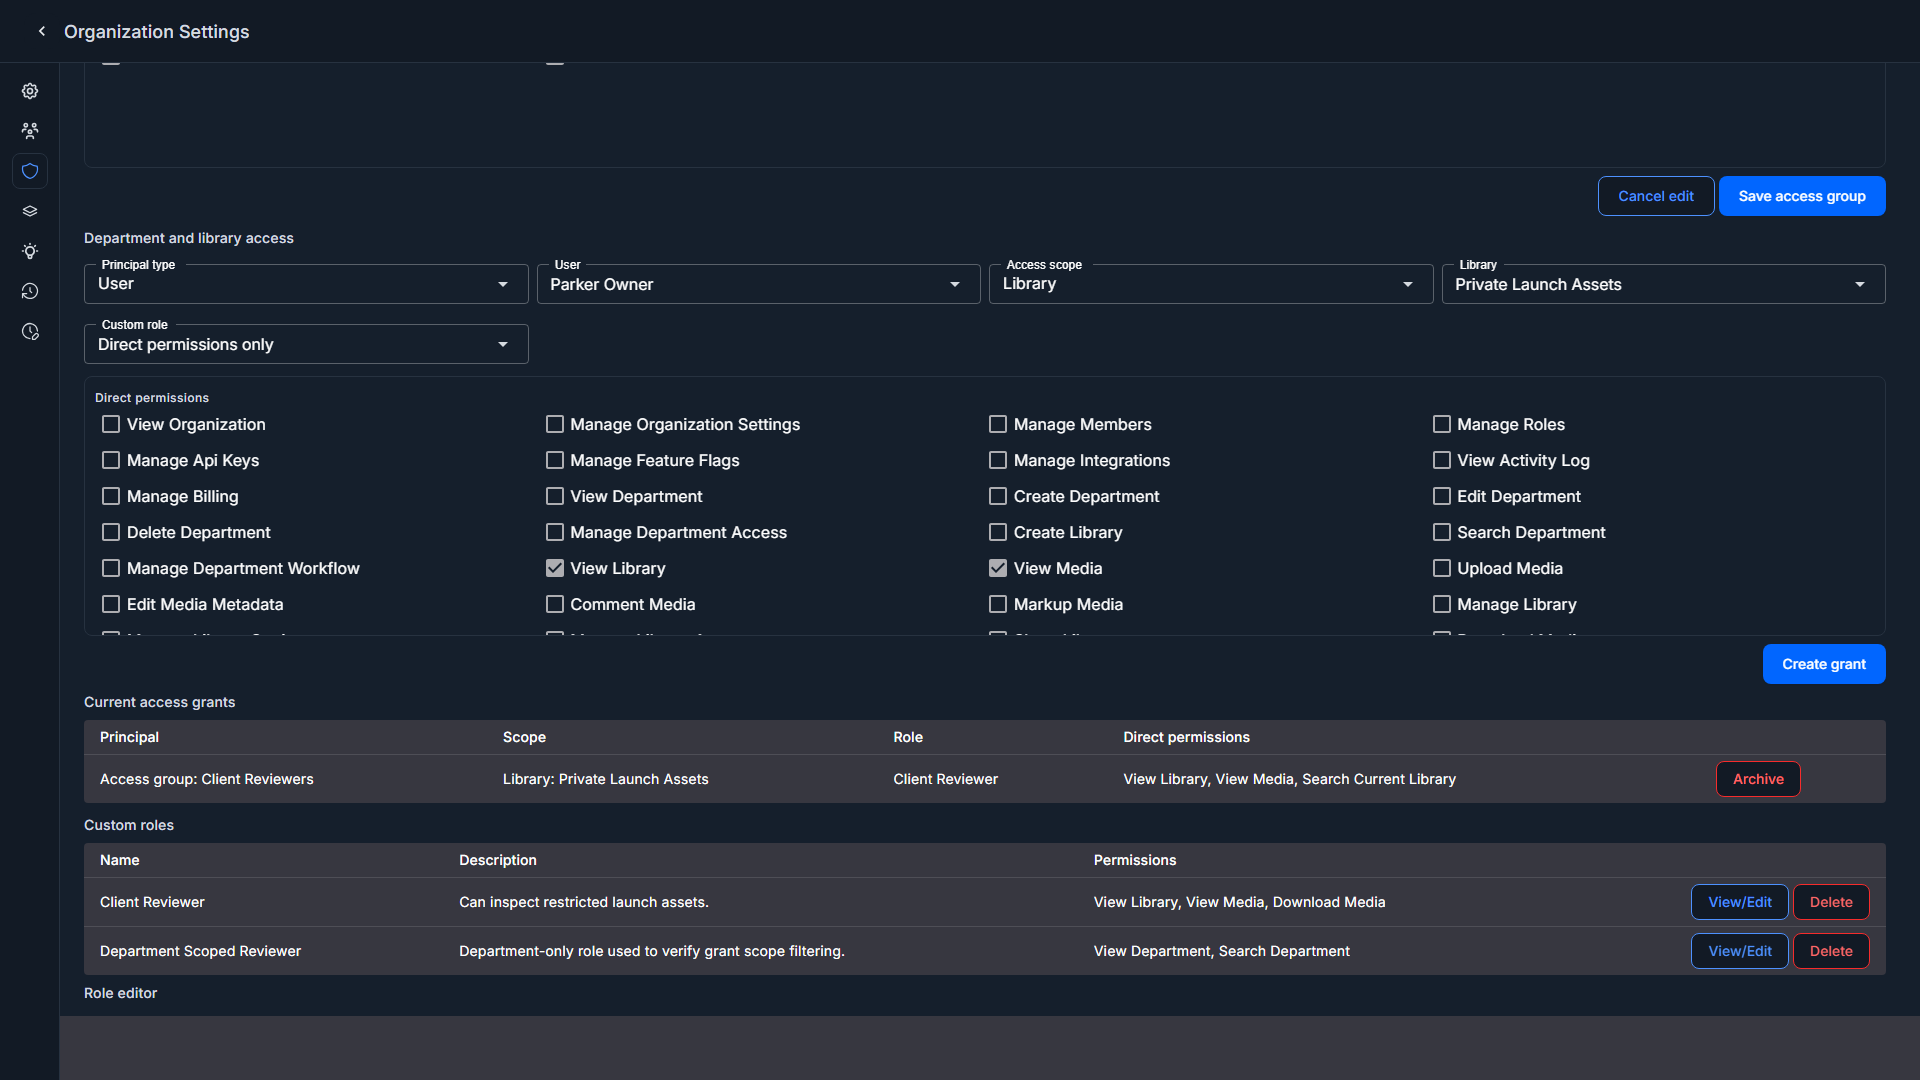Check the View Organization permission
This screenshot has height=1080, width=1920.
[x=111, y=424]
